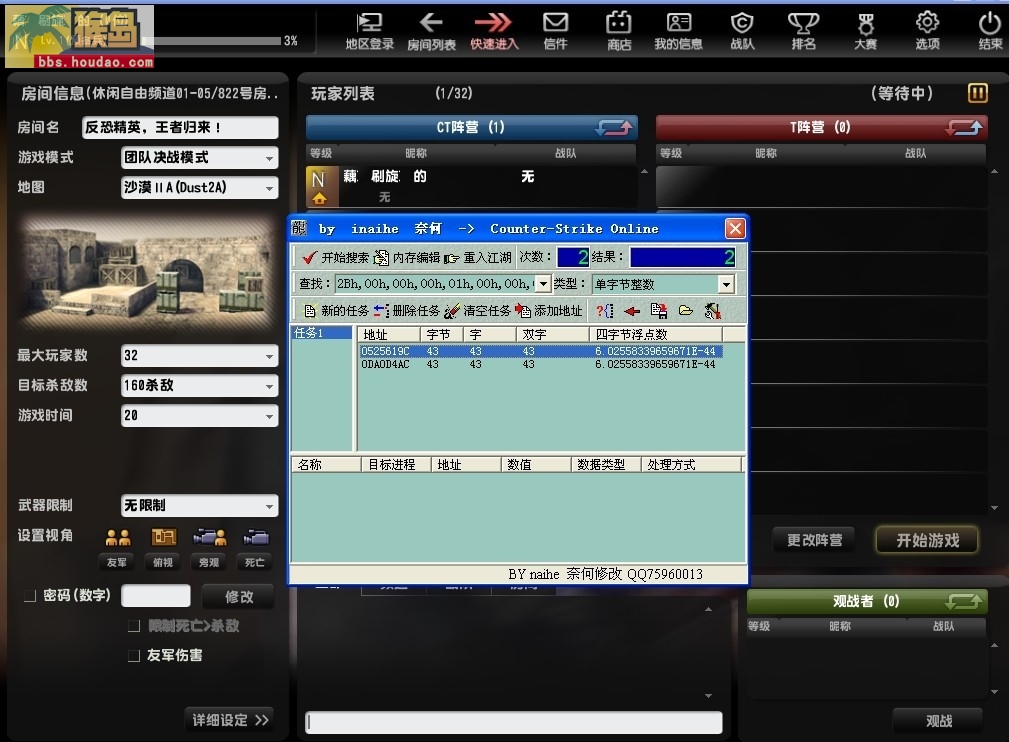
Task: Expand the 目标杀敌数 dropdown
Action: [199, 386]
